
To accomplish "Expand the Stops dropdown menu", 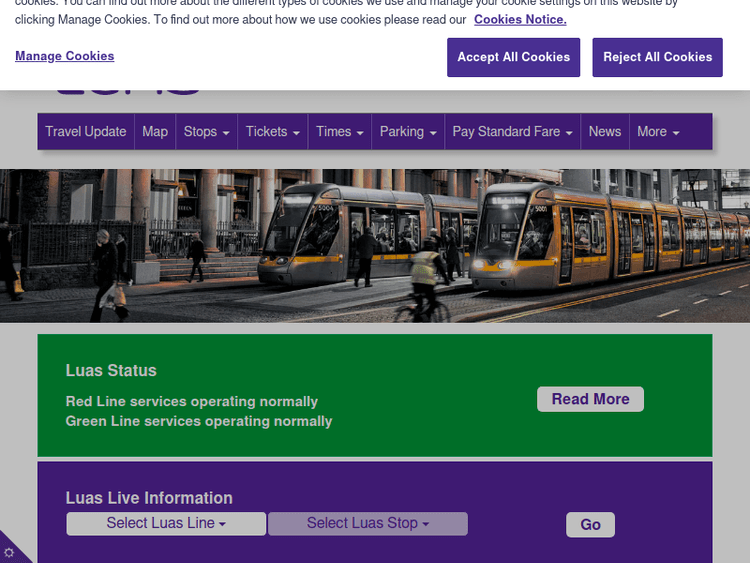I will point(206,132).
